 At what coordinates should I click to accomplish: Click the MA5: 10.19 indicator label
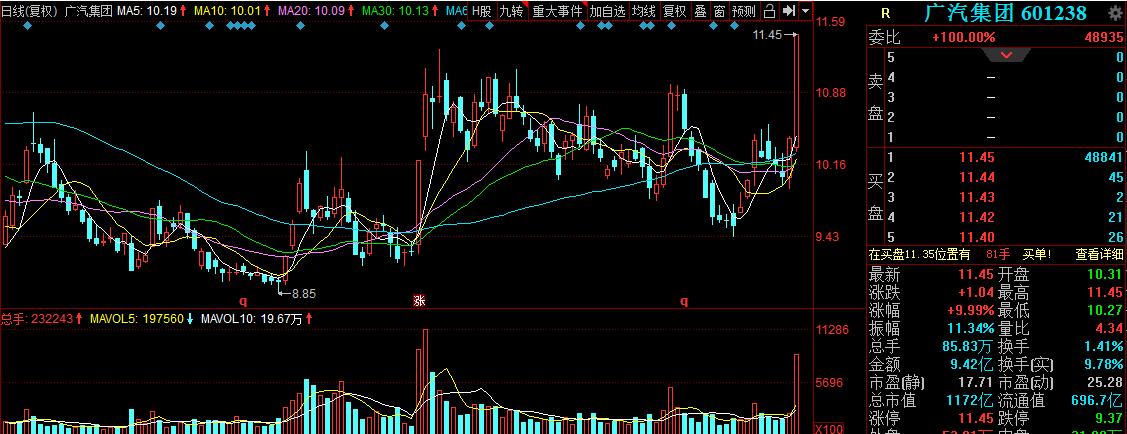coord(147,11)
